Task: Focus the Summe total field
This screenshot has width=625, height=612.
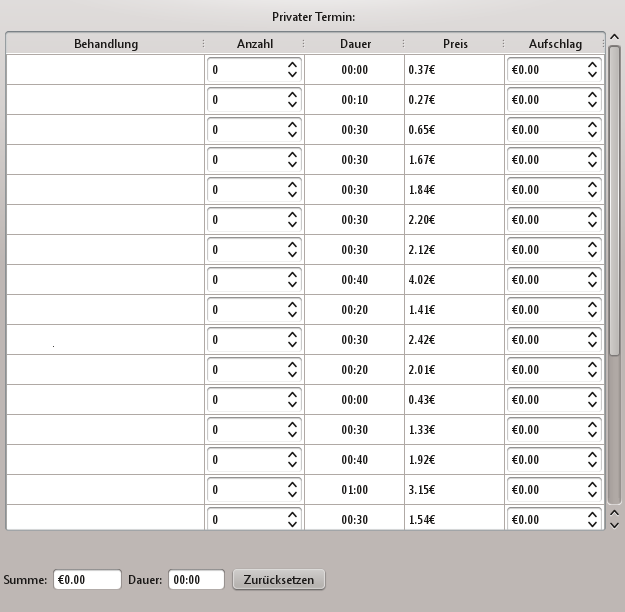Action: 87,579
